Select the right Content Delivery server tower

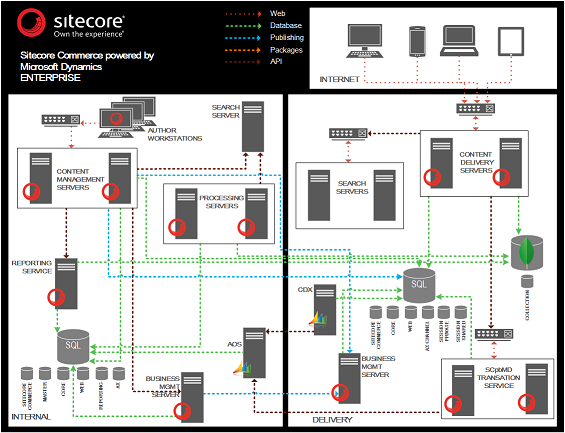point(511,163)
